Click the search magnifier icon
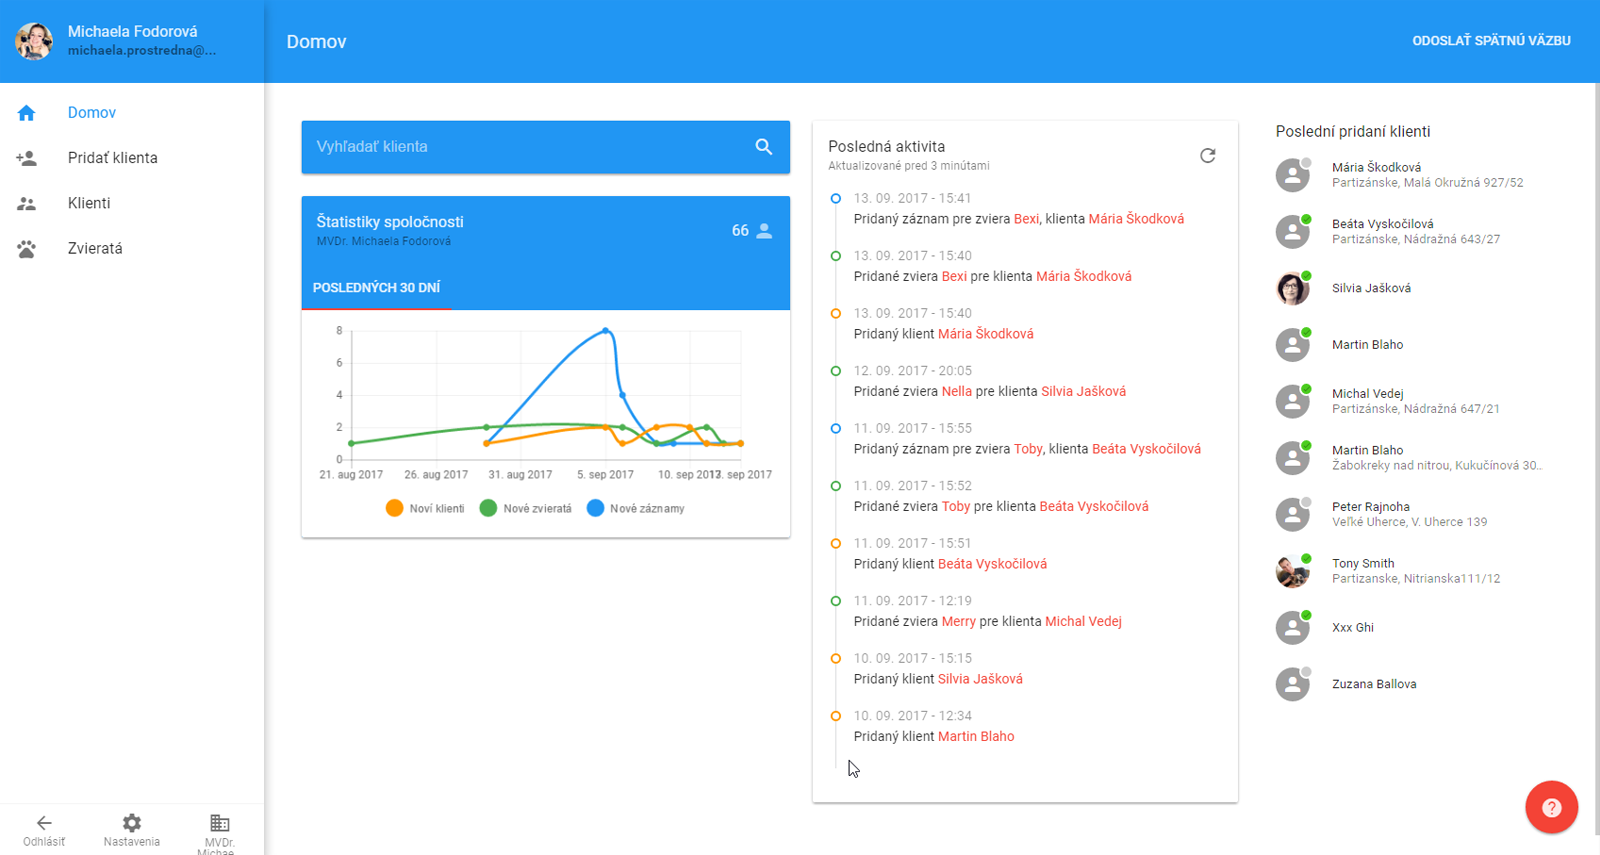The width and height of the screenshot is (1600, 855). pos(764,147)
